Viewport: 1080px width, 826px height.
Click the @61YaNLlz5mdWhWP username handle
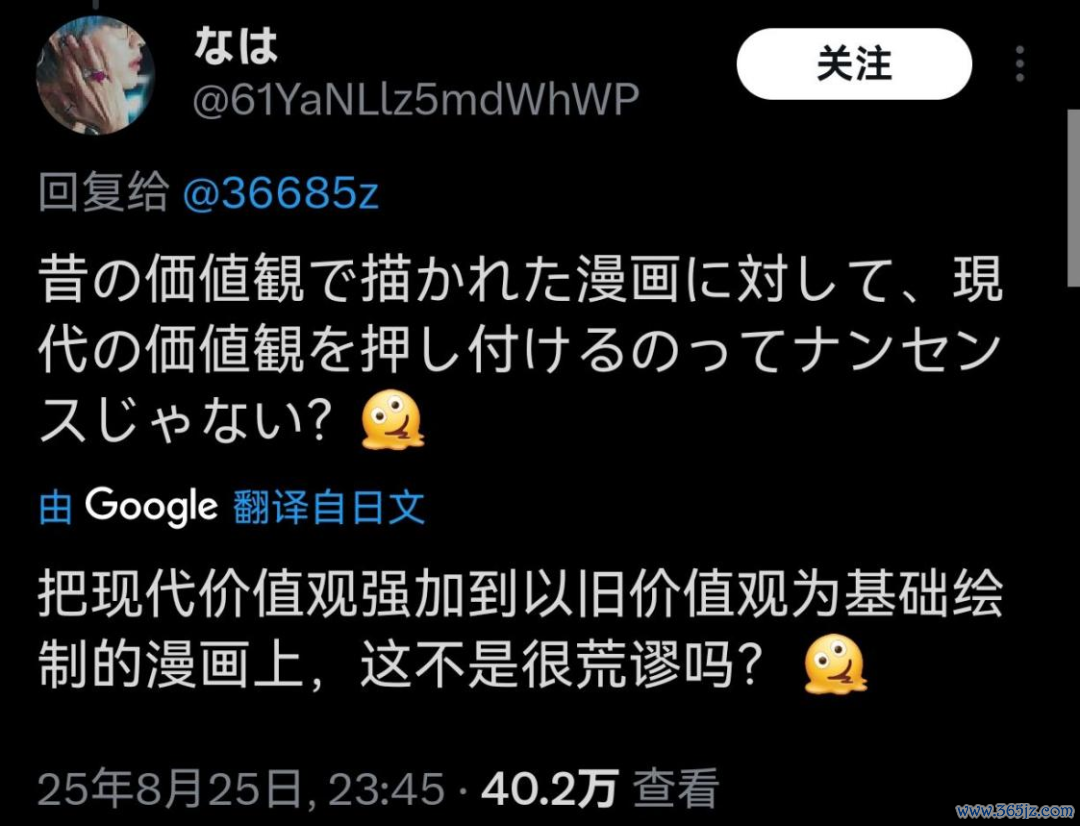tap(415, 100)
